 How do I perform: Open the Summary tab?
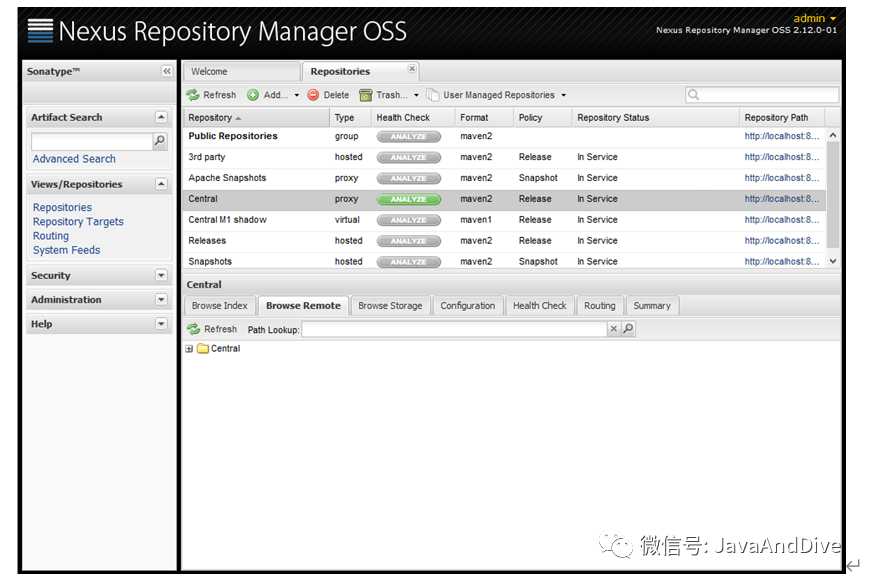(652, 306)
